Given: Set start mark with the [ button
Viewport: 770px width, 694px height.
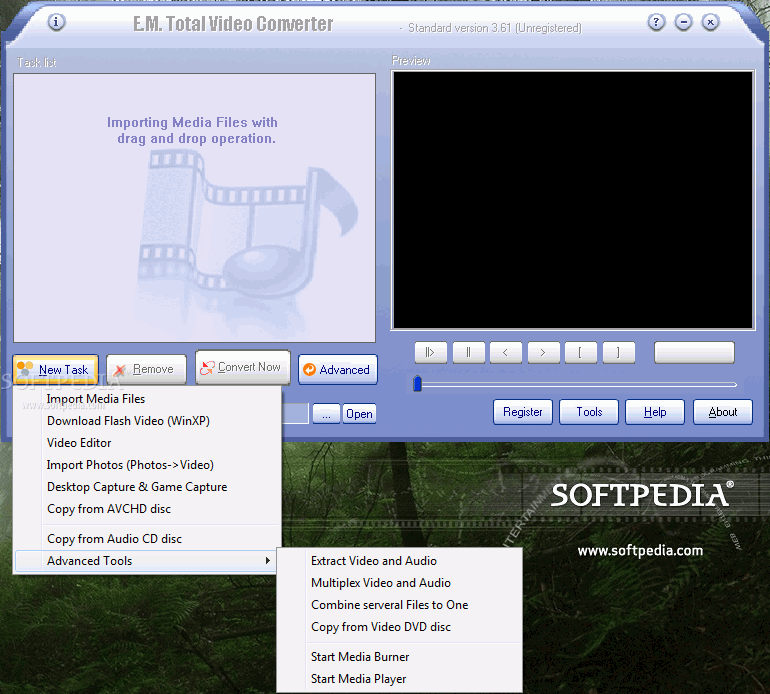Looking at the screenshot, I should [x=581, y=352].
